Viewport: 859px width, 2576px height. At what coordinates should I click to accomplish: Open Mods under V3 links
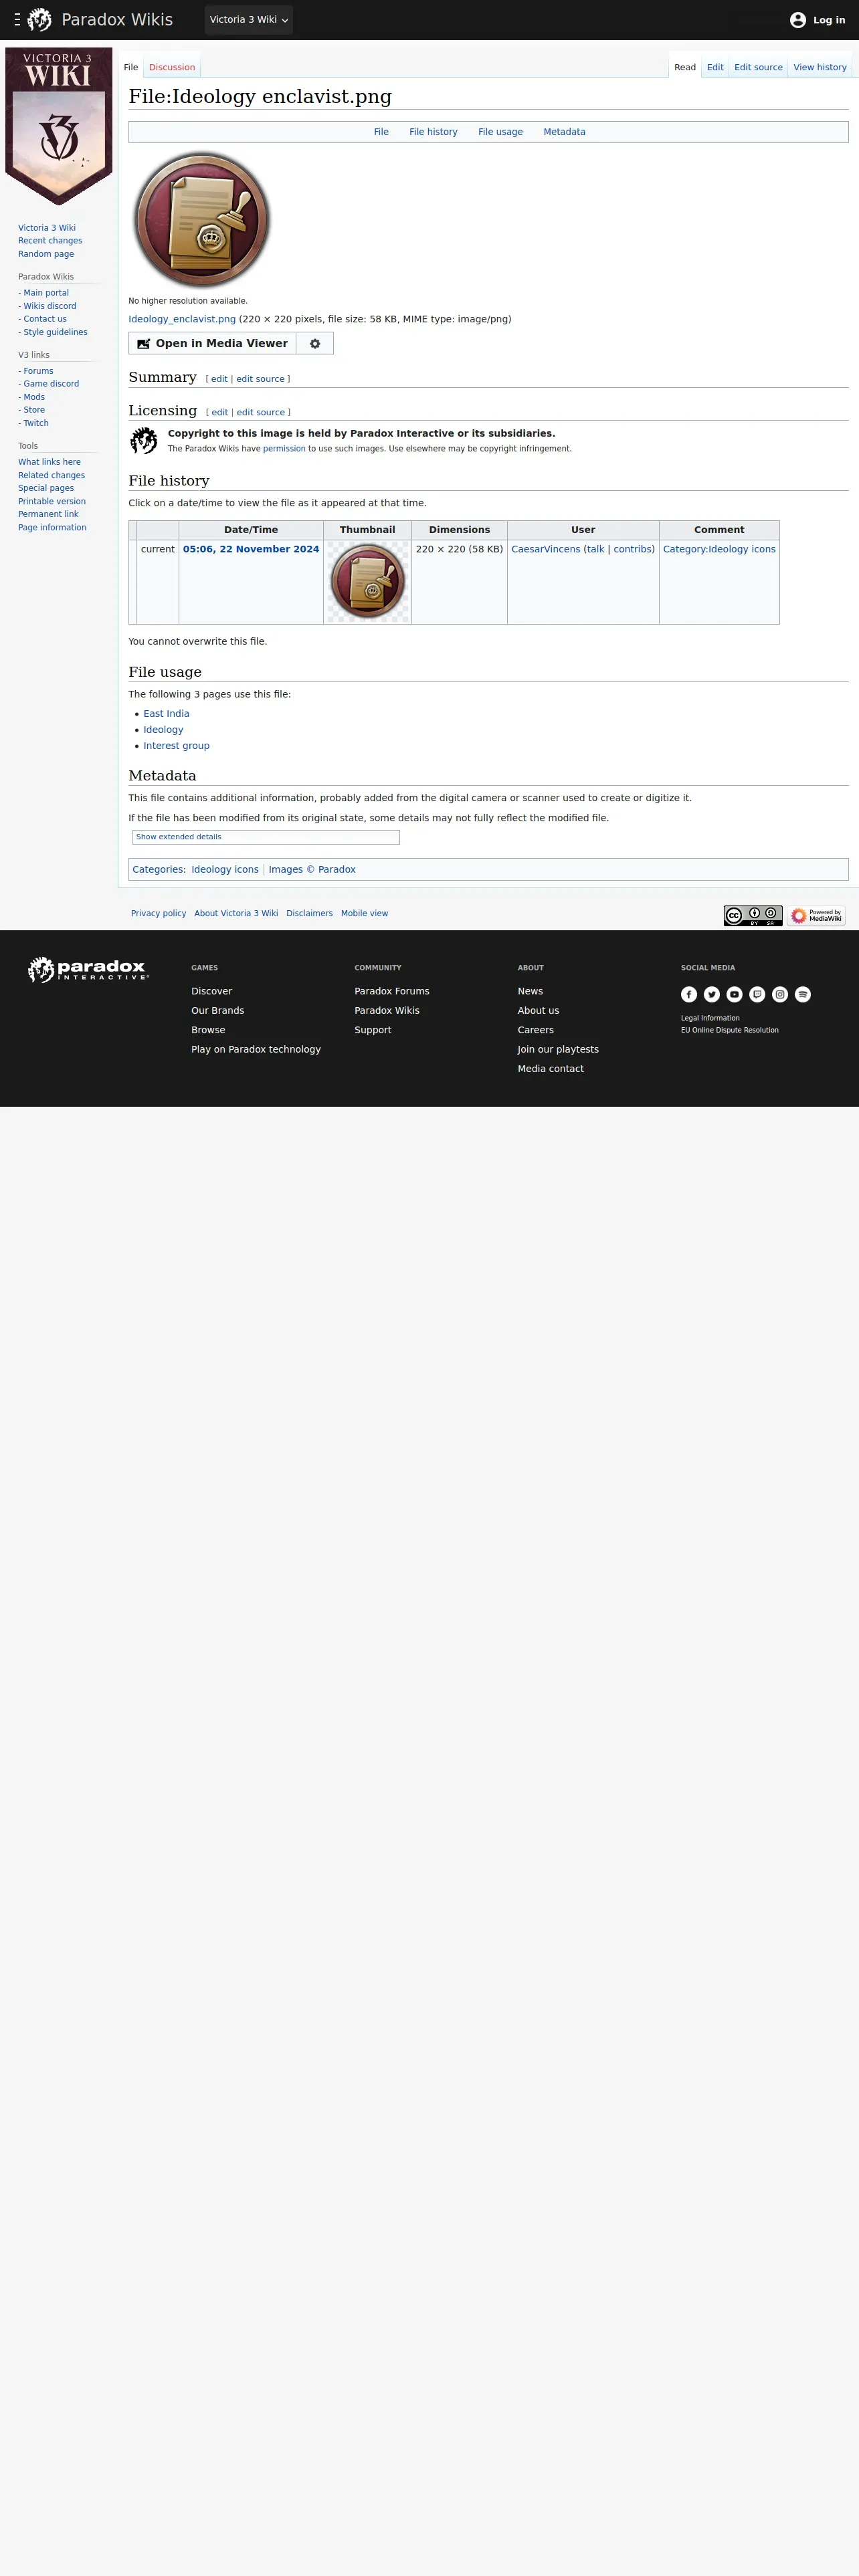pos(34,397)
